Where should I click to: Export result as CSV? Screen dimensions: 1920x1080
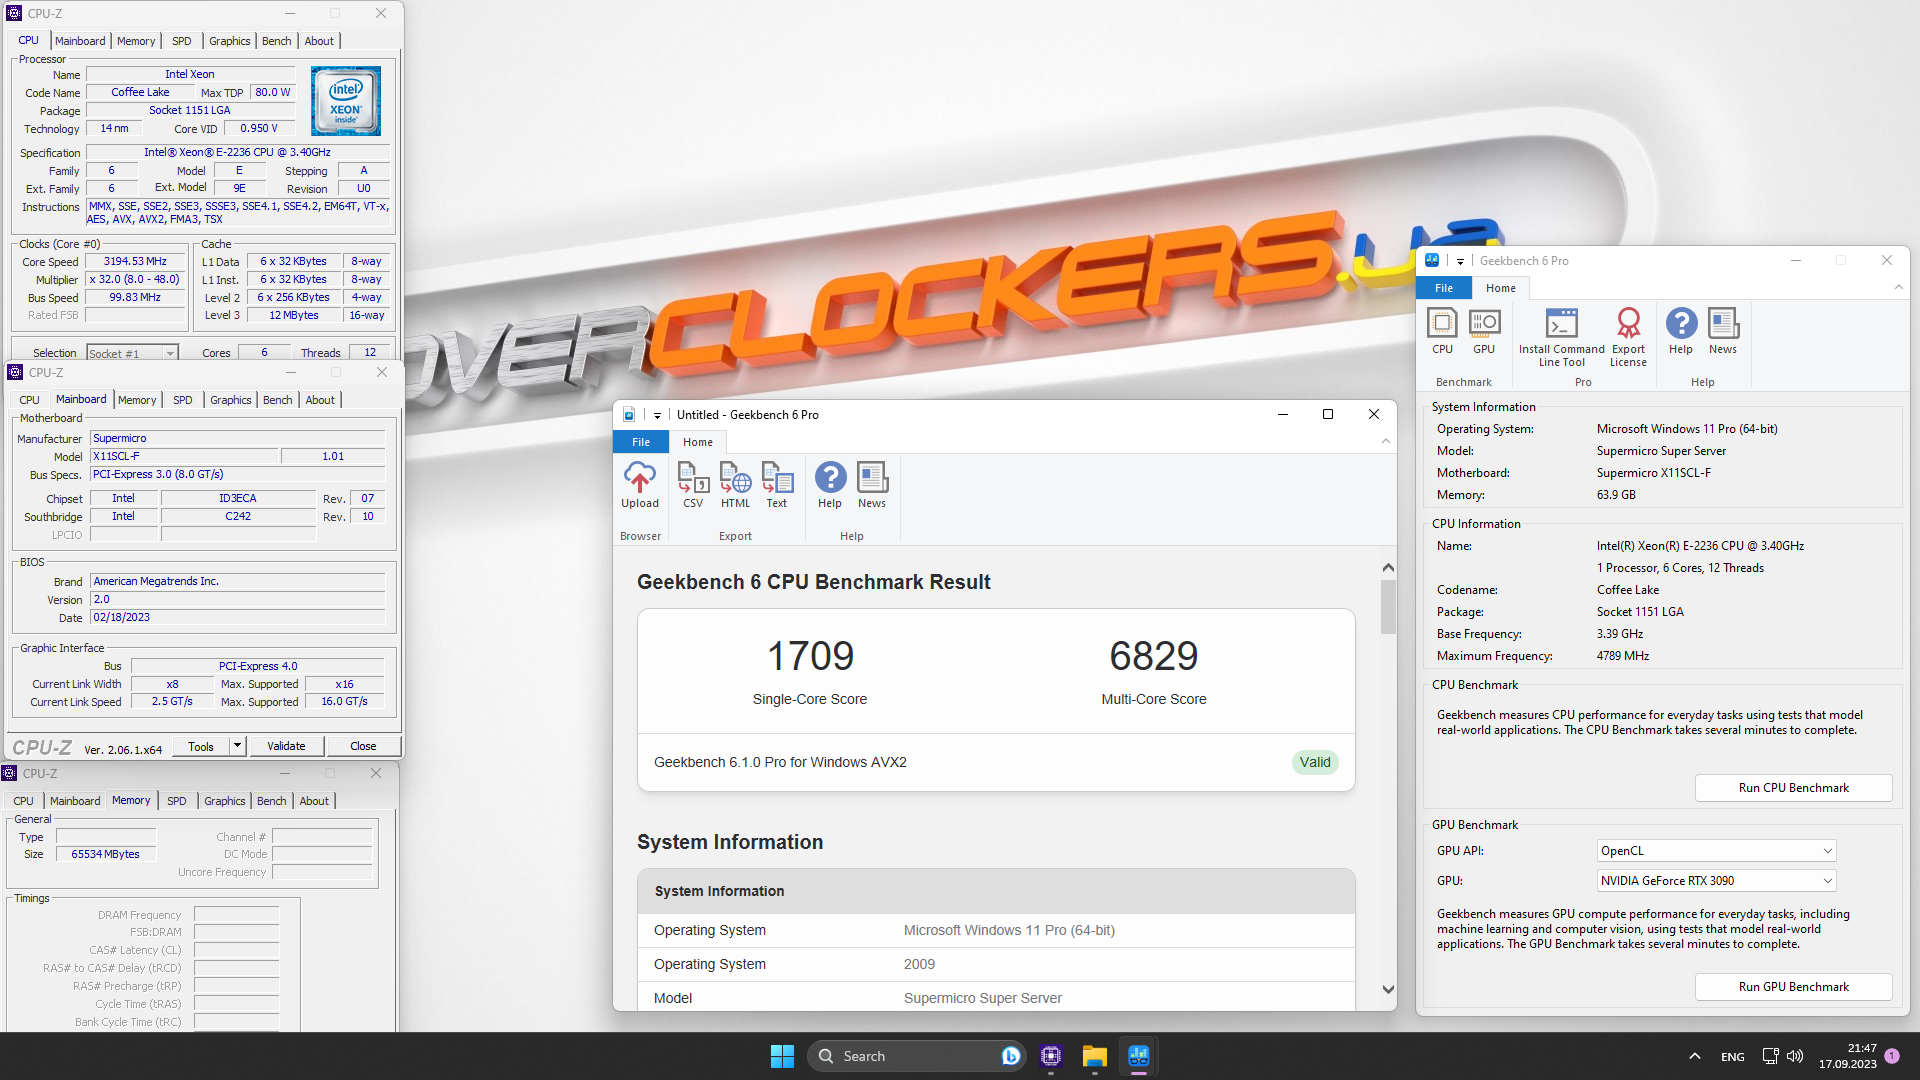pyautogui.click(x=693, y=486)
